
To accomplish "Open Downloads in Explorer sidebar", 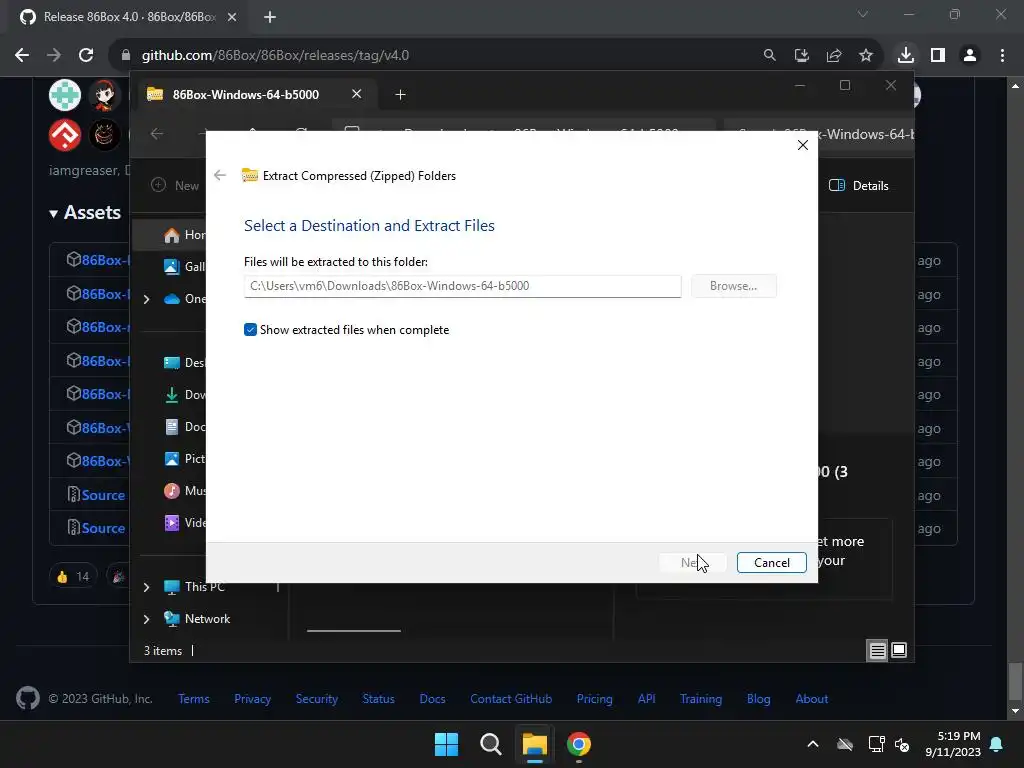I will tap(185, 394).
